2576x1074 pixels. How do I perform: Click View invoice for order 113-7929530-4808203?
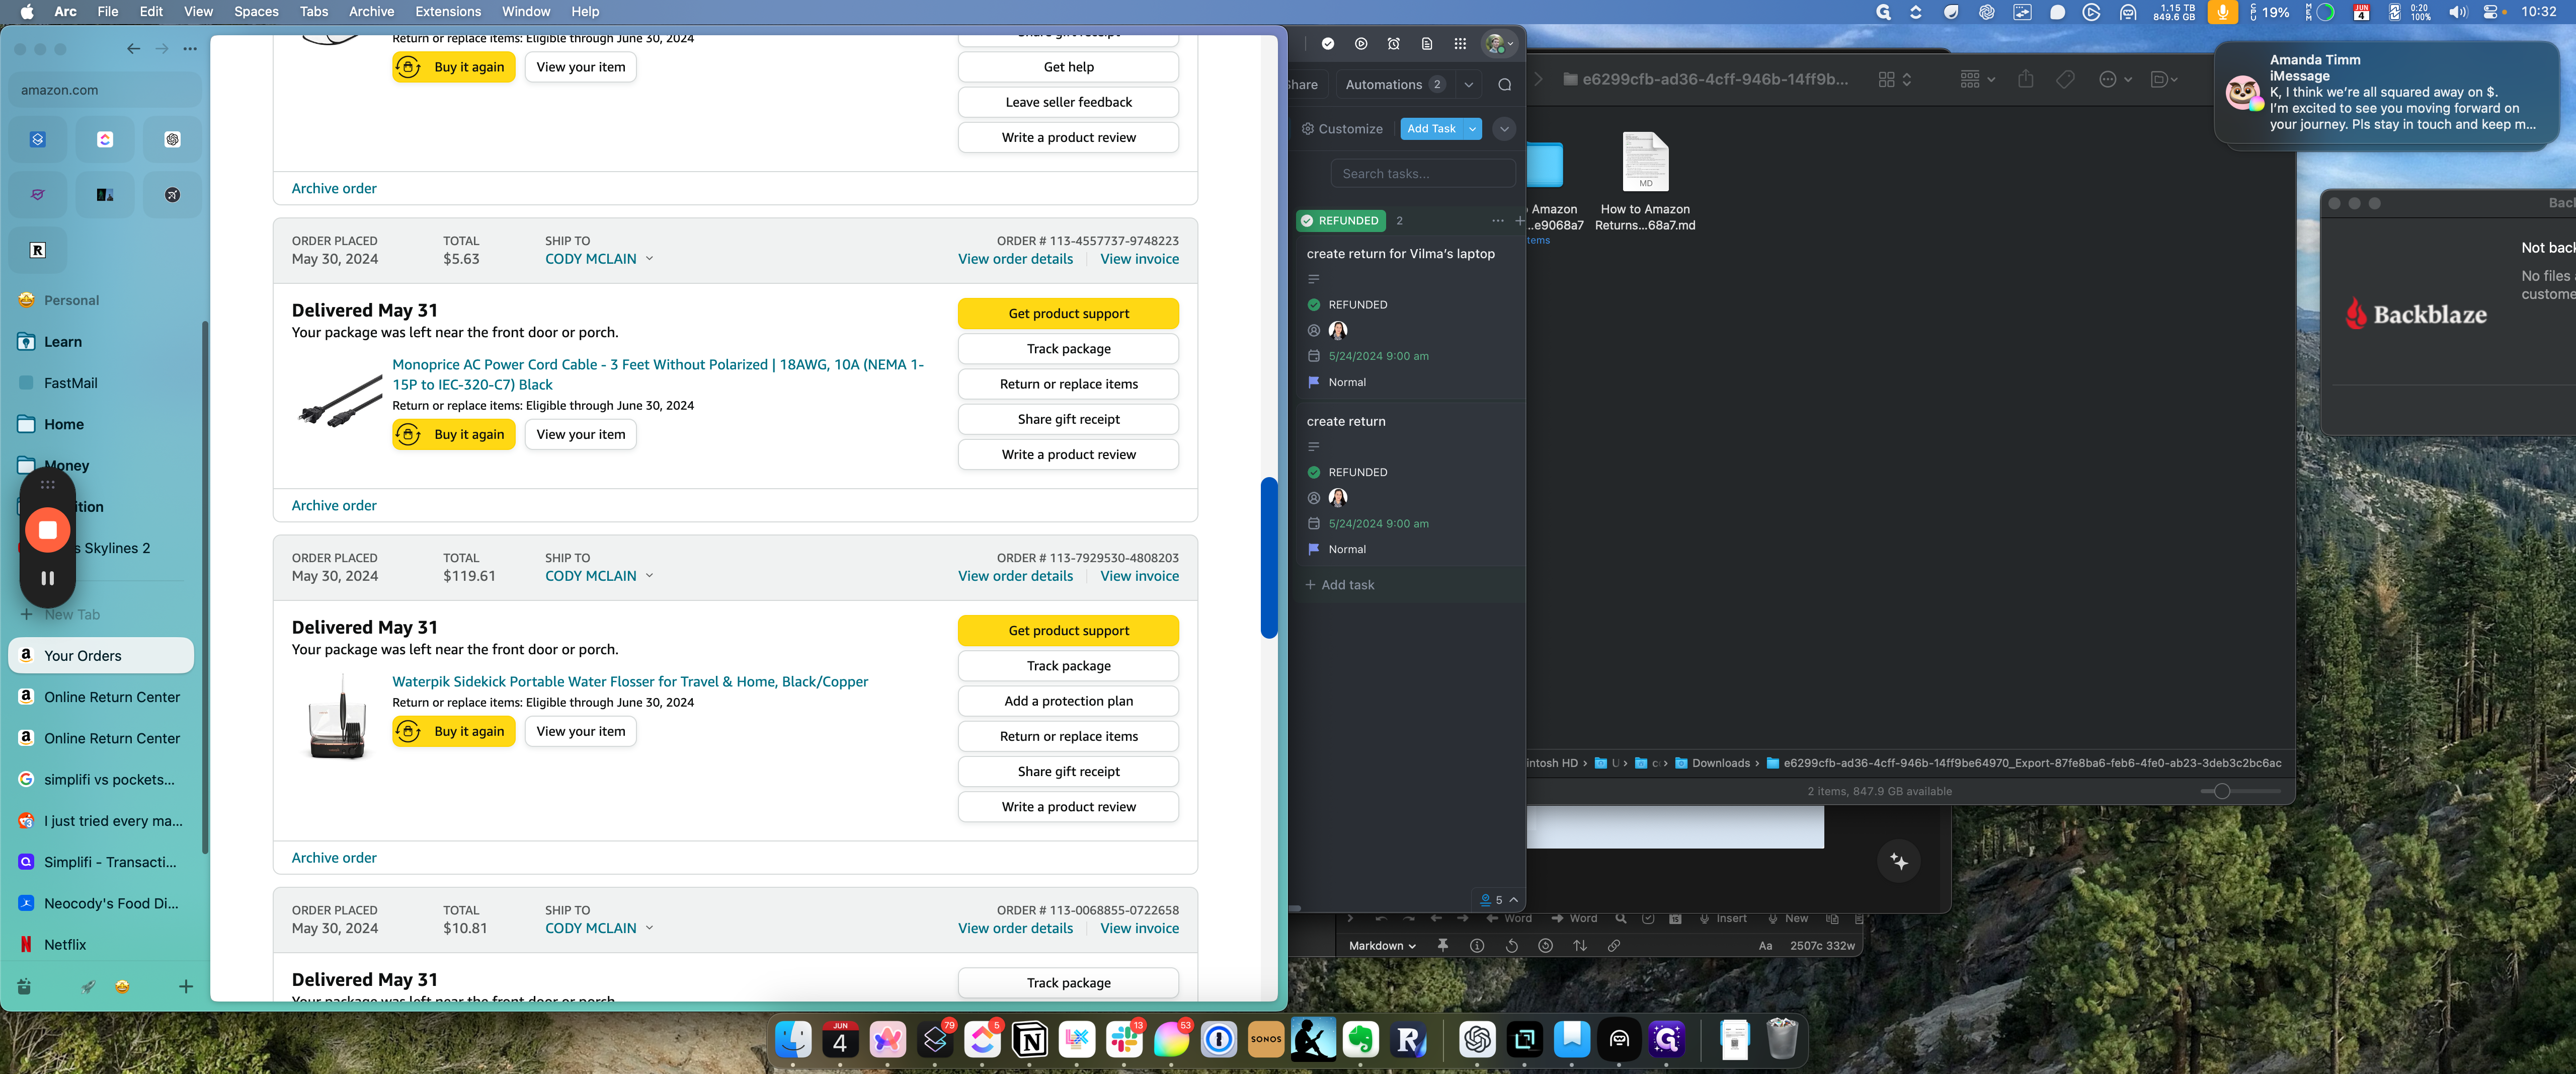tap(1139, 577)
